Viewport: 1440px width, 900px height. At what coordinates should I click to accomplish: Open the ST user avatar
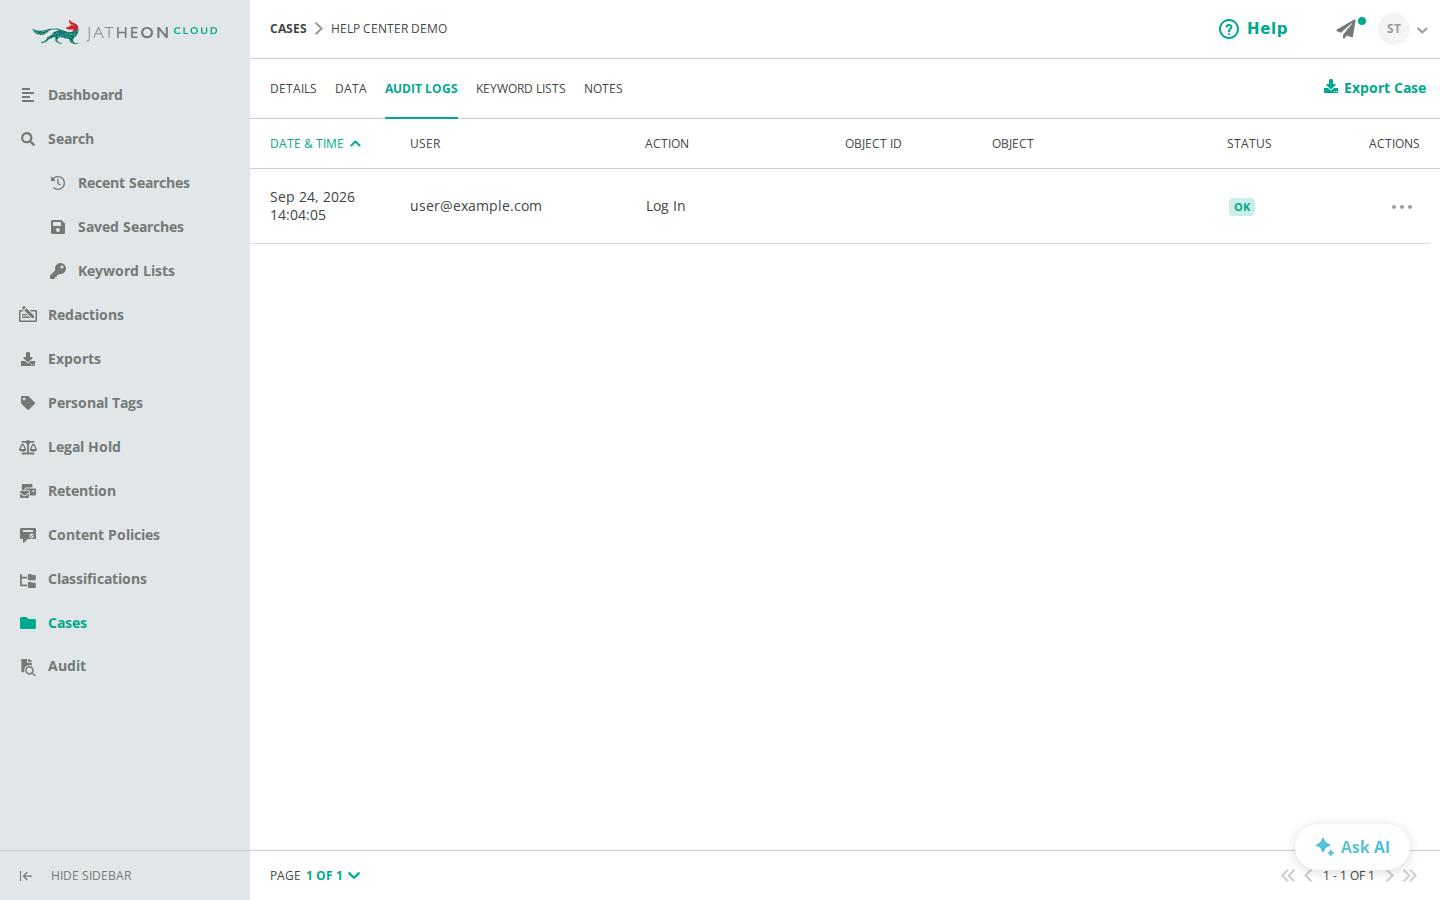(1394, 29)
